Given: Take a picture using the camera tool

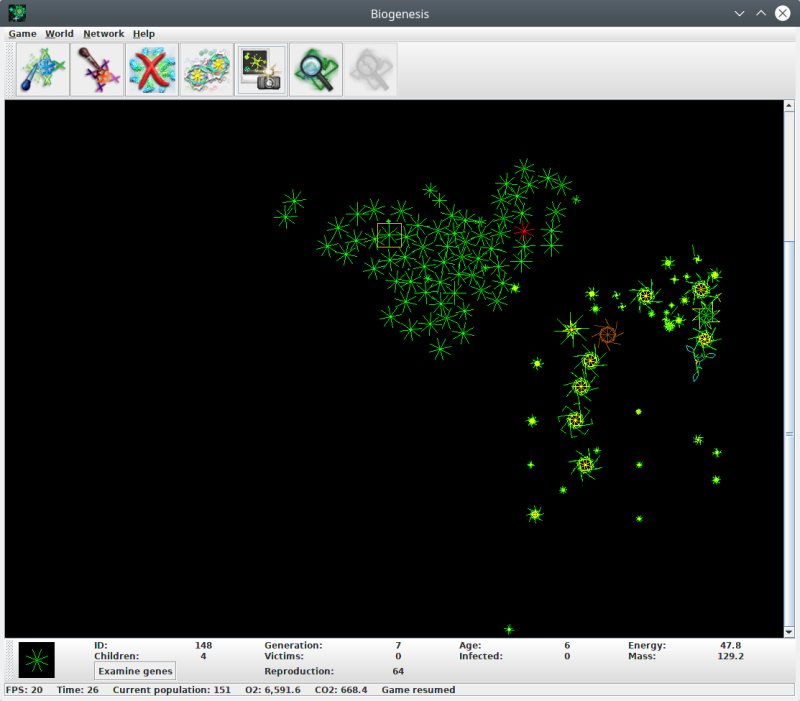Looking at the screenshot, I should click(260, 68).
